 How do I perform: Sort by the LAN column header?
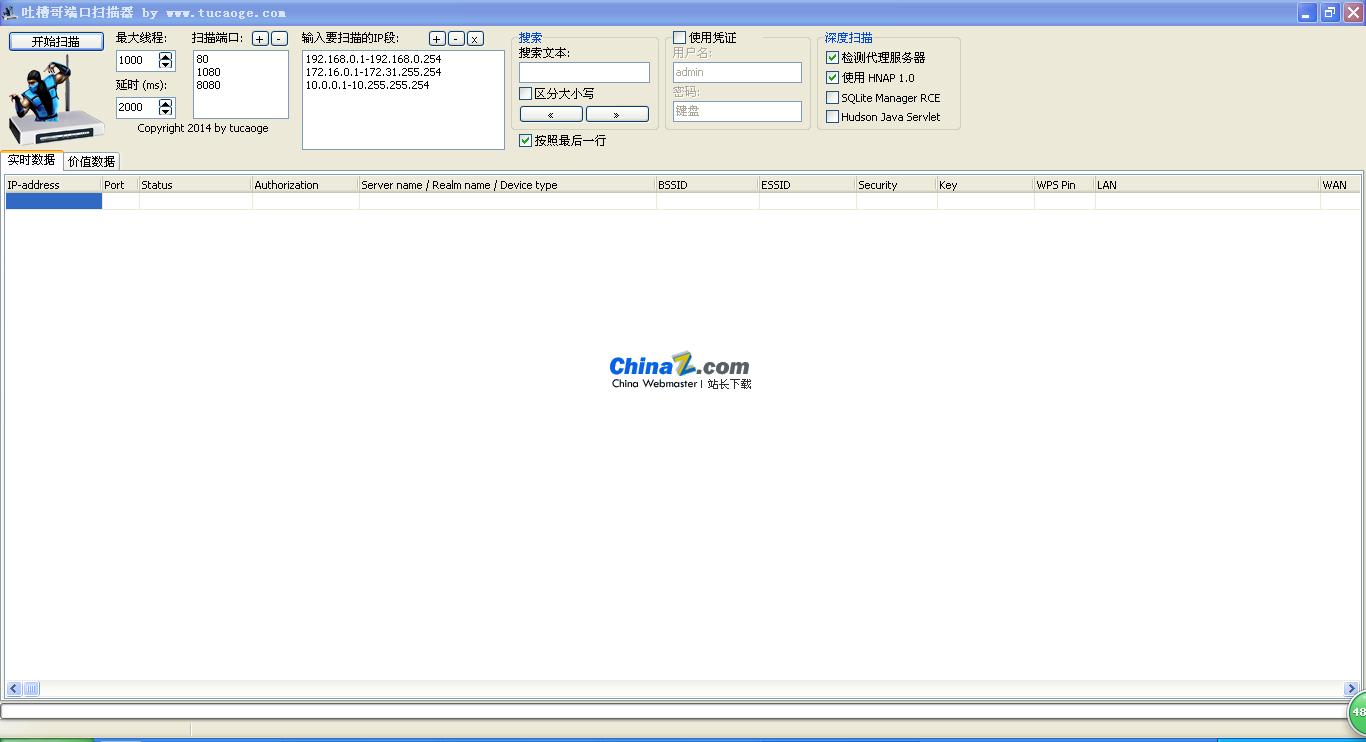pos(1207,185)
